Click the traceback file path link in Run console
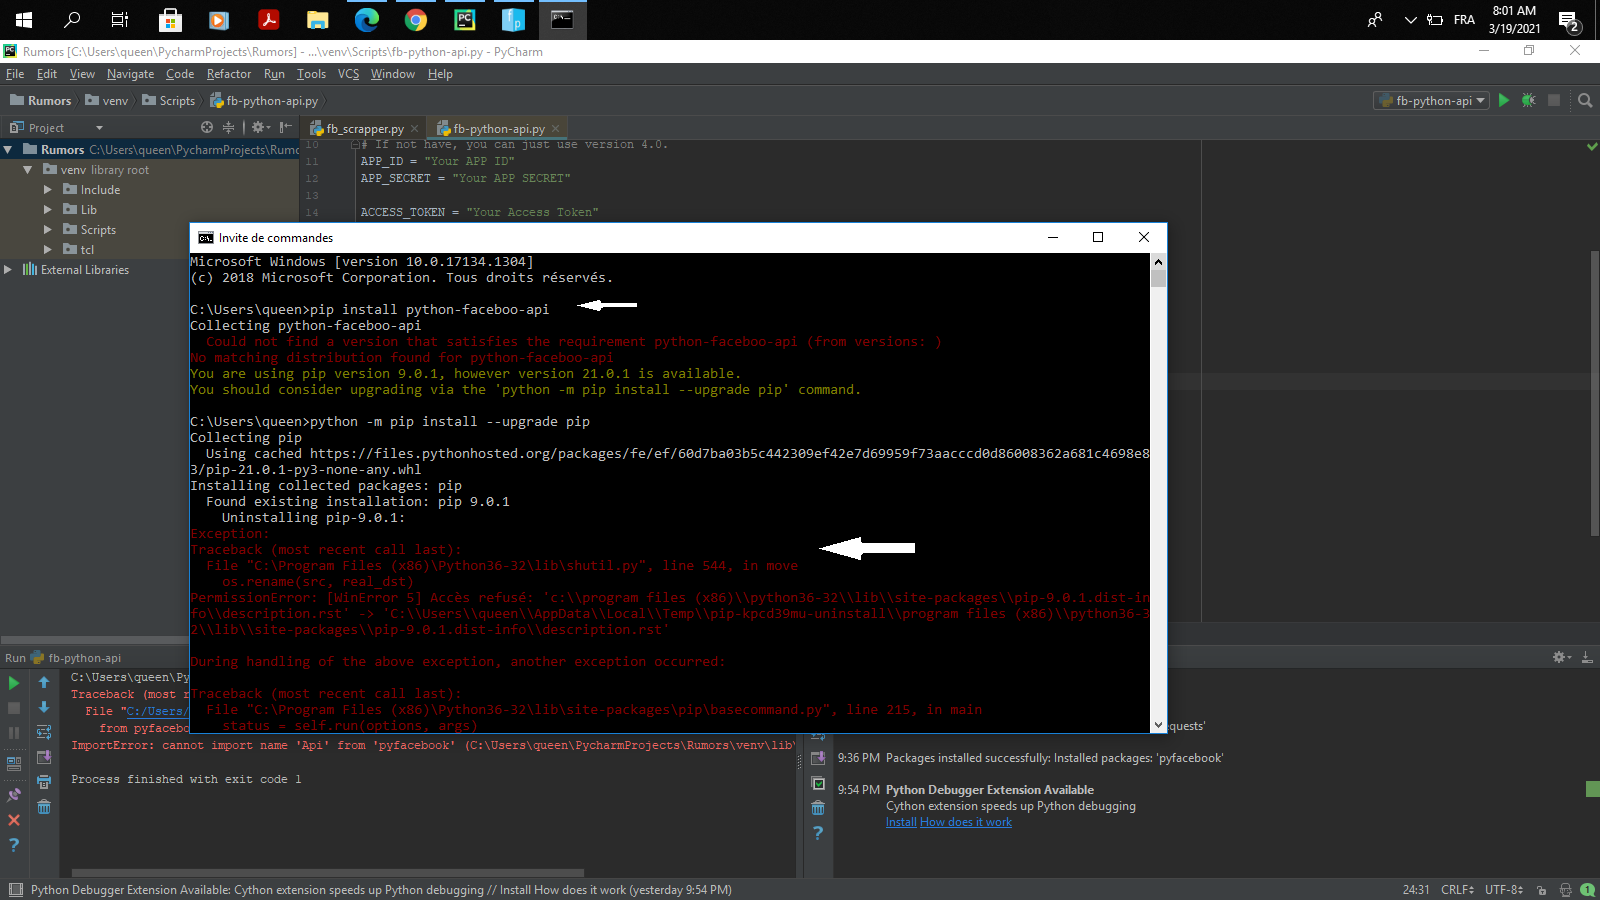Viewport: 1600px width, 900px height. 157,711
